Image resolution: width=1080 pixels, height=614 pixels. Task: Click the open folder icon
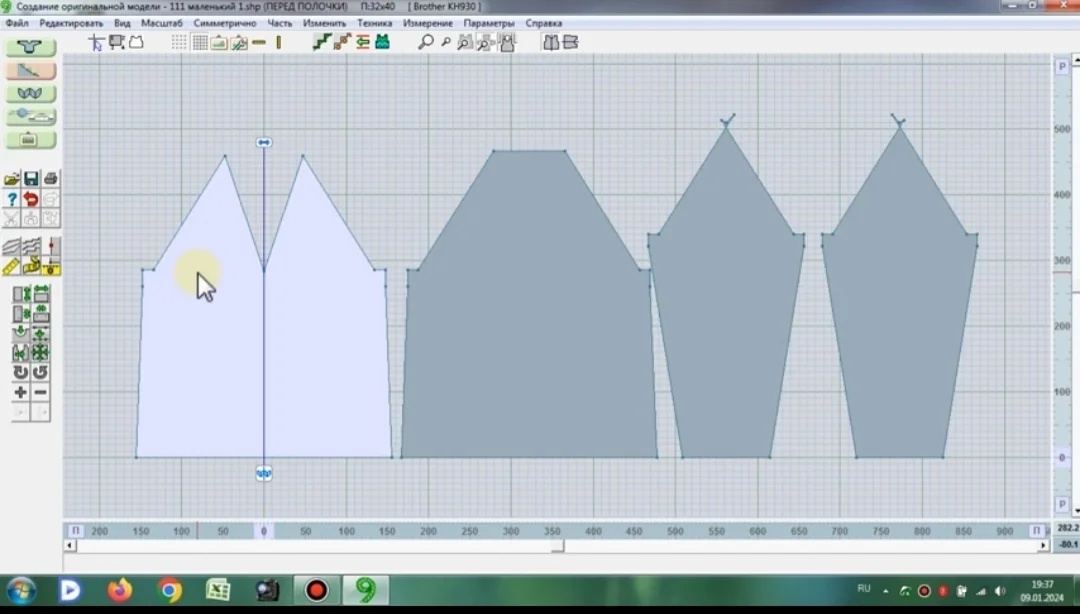[x=12, y=179]
